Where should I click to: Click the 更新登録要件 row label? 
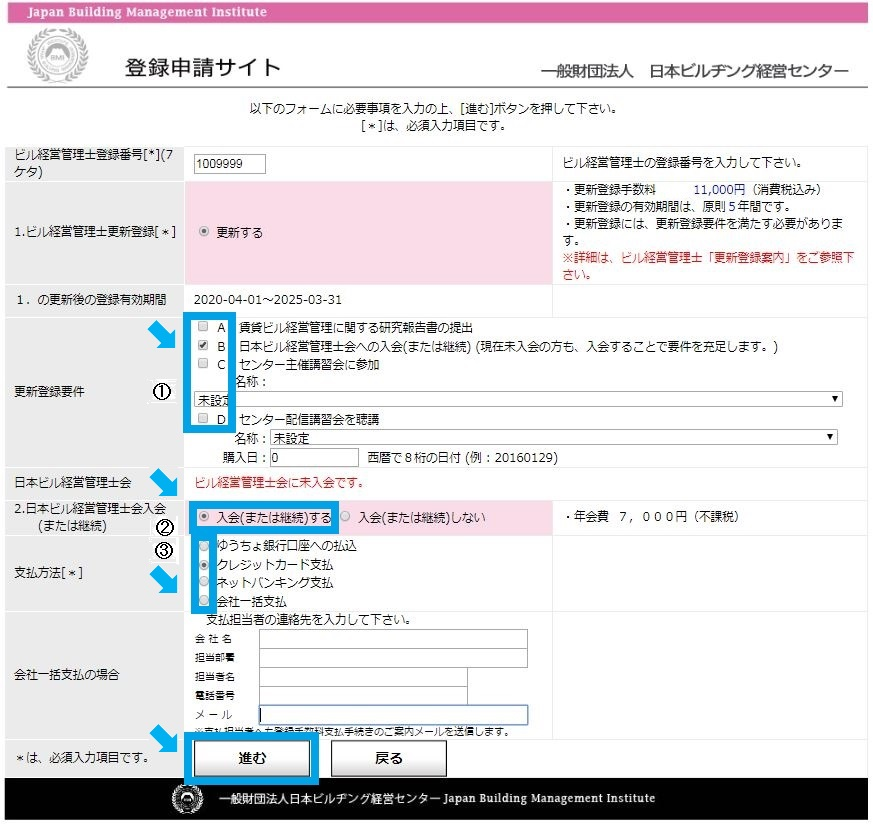49,391
